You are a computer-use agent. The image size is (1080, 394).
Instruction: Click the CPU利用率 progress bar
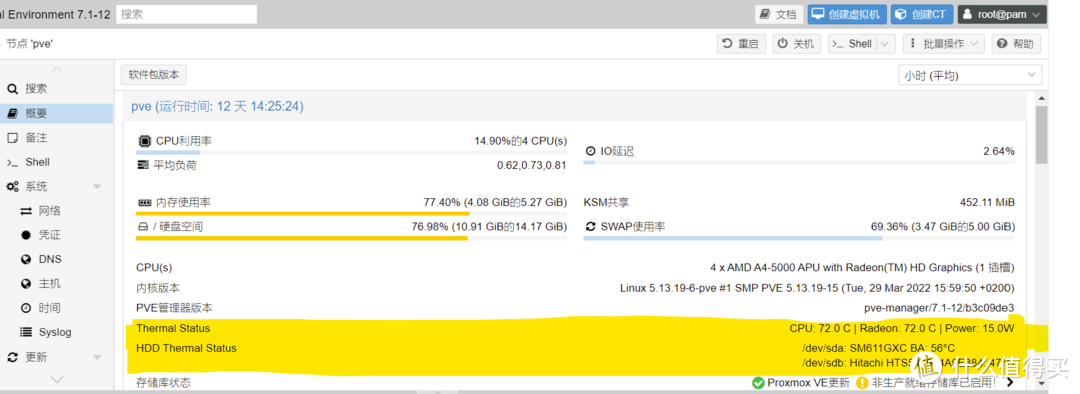[351, 152]
